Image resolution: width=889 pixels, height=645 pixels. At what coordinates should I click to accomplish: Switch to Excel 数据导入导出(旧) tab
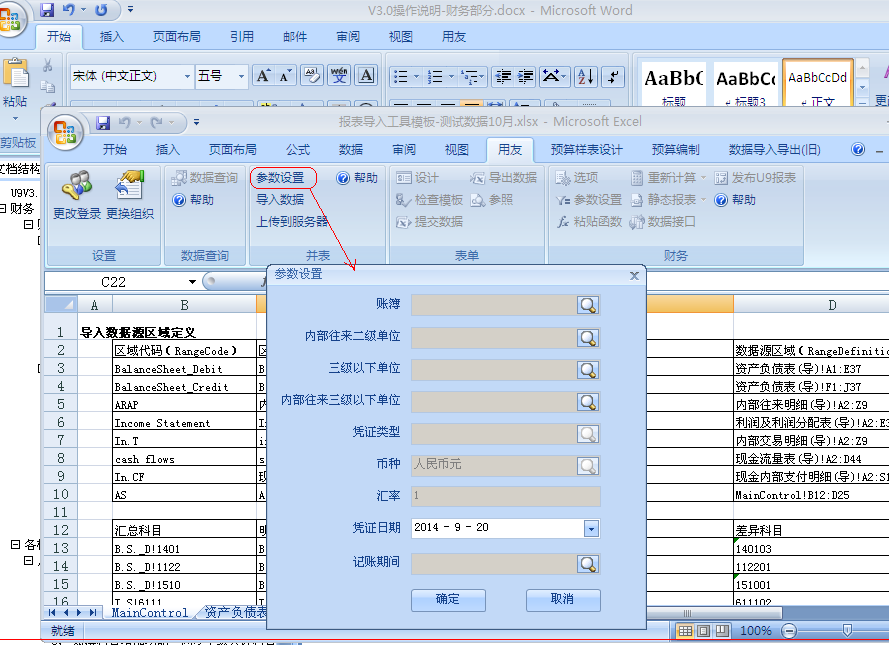coord(774,150)
